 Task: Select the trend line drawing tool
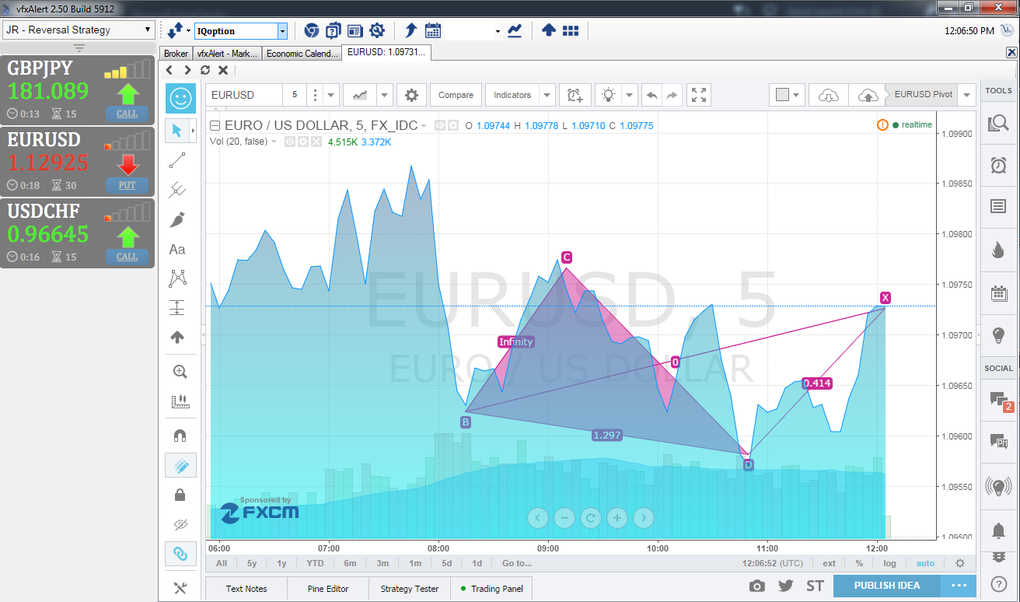(178, 160)
